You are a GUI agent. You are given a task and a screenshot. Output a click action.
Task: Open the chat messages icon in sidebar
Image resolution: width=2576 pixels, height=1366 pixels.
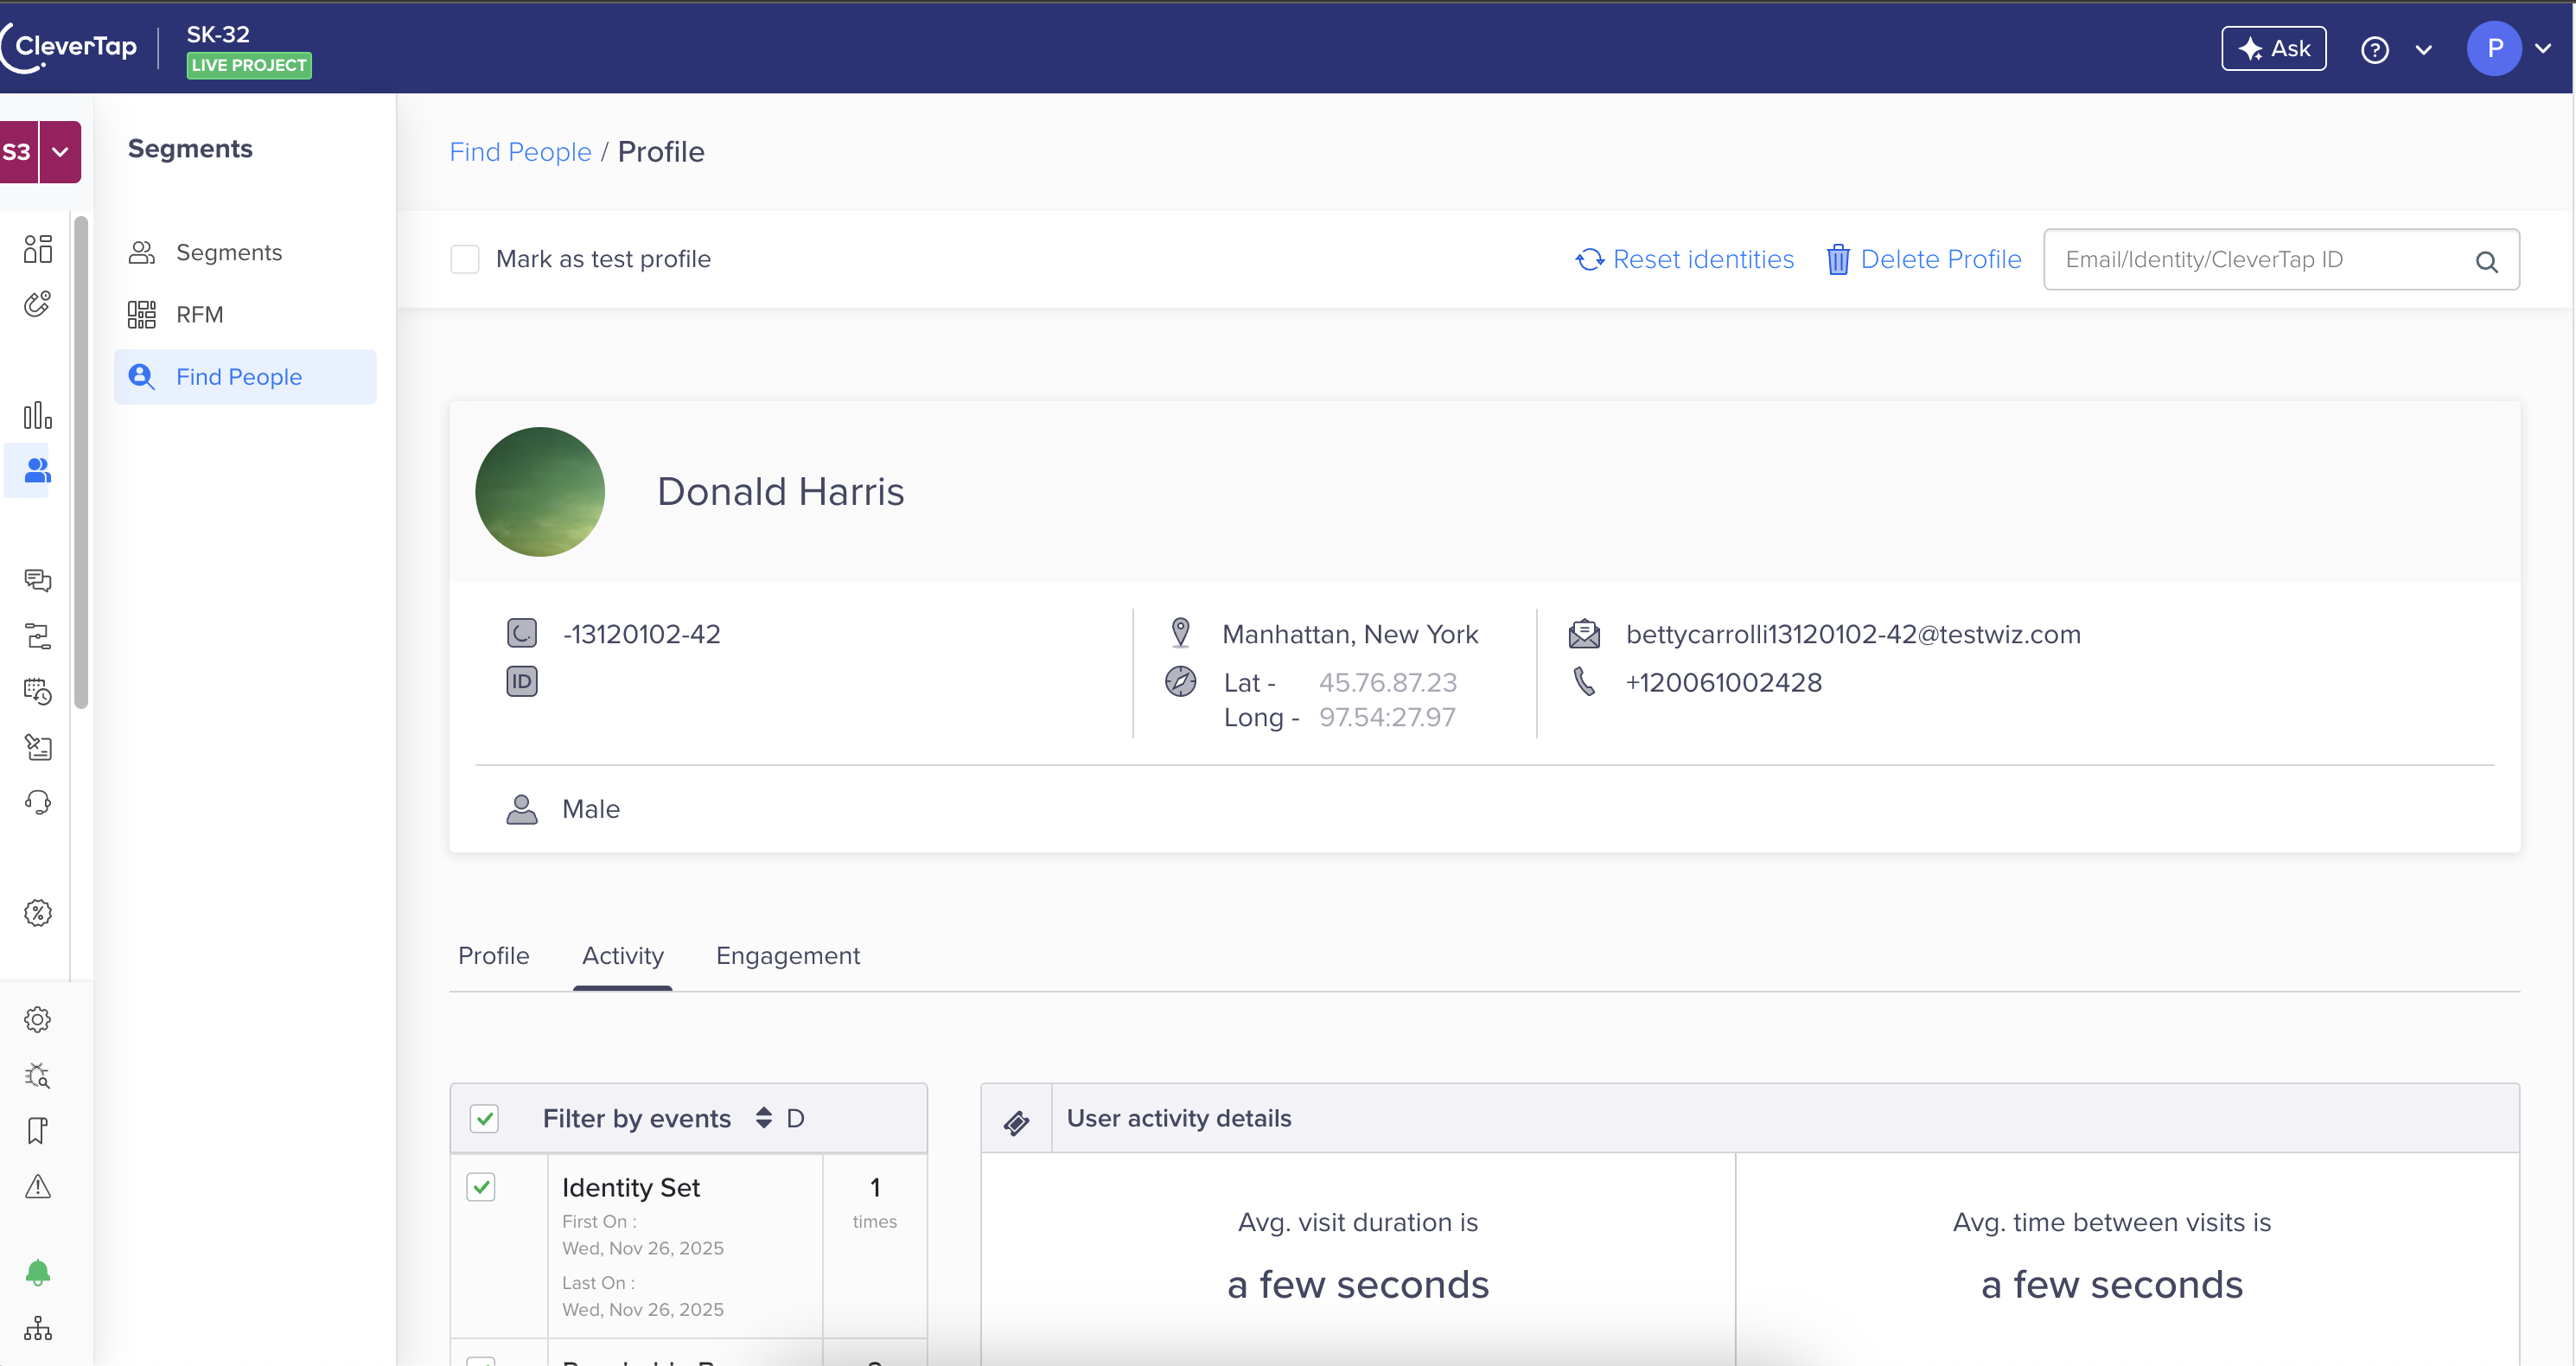point(37,580)
